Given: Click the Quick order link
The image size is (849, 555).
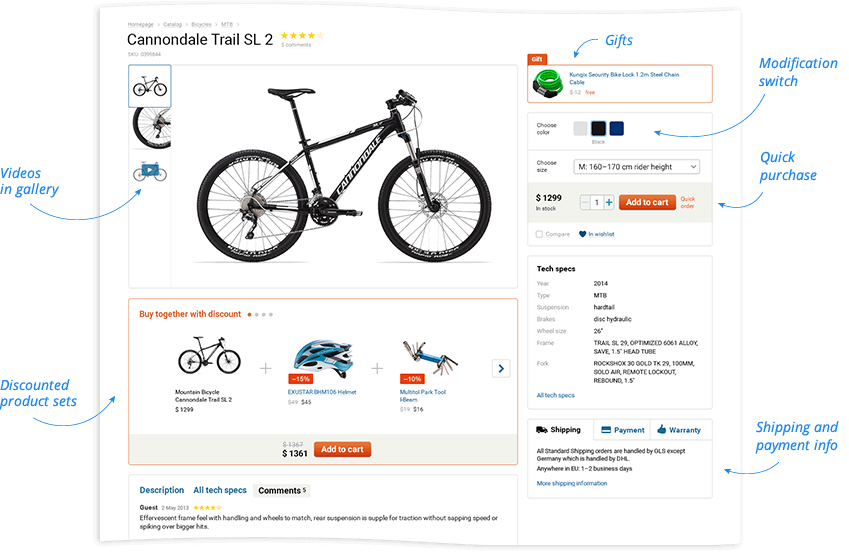Looking at the screenshot, I should pos(688,202).
